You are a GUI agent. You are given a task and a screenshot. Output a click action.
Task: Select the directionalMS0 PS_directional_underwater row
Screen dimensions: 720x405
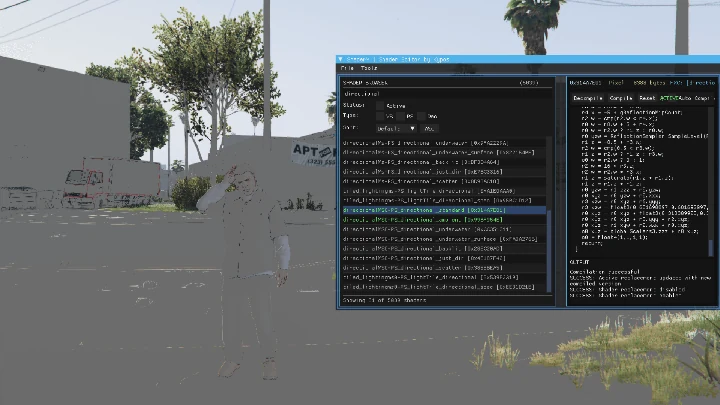coord(444,229)
